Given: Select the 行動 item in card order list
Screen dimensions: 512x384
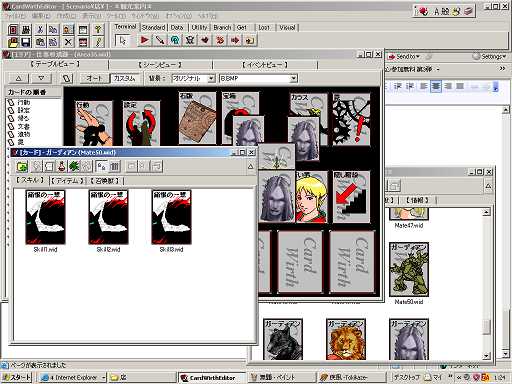Looking at the screenshot, I should 23,102.
